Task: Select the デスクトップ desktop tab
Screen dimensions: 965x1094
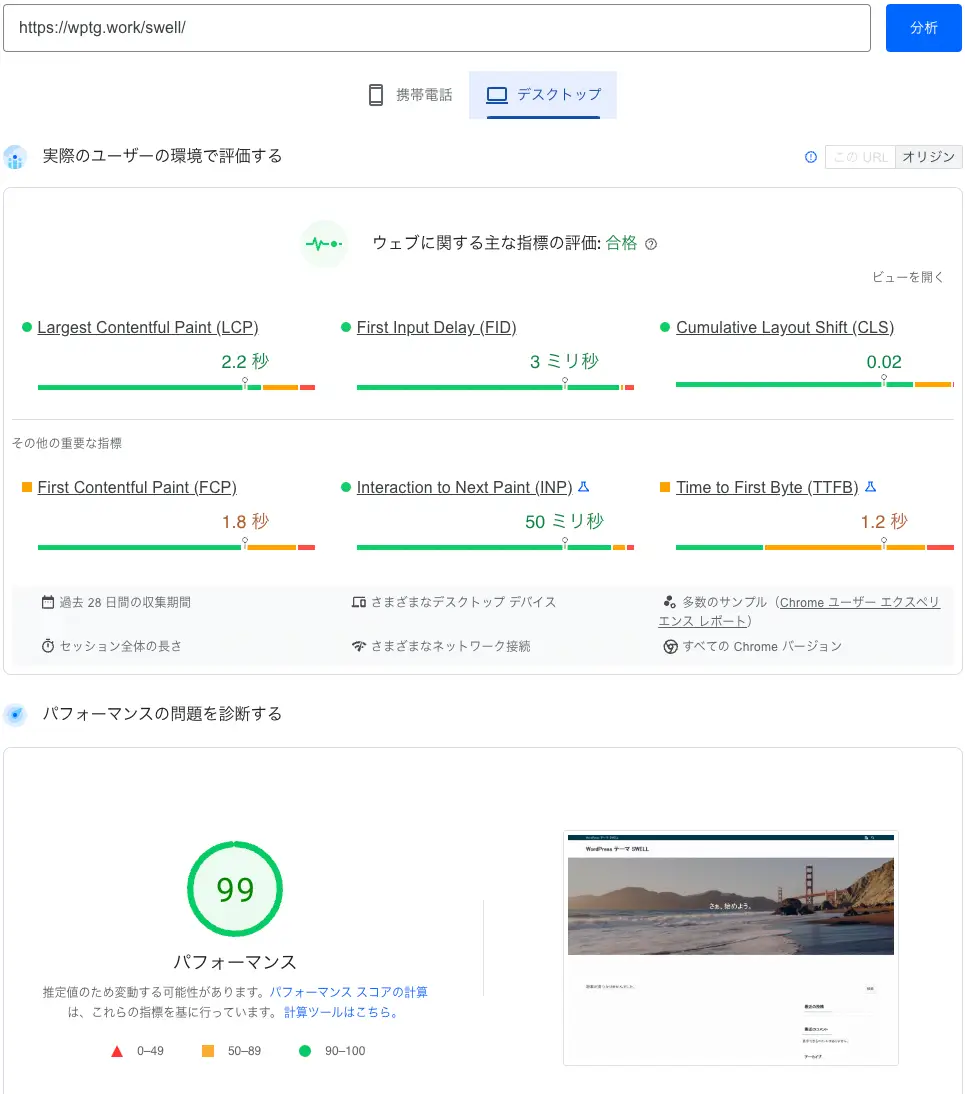Action: coord(543,95)
